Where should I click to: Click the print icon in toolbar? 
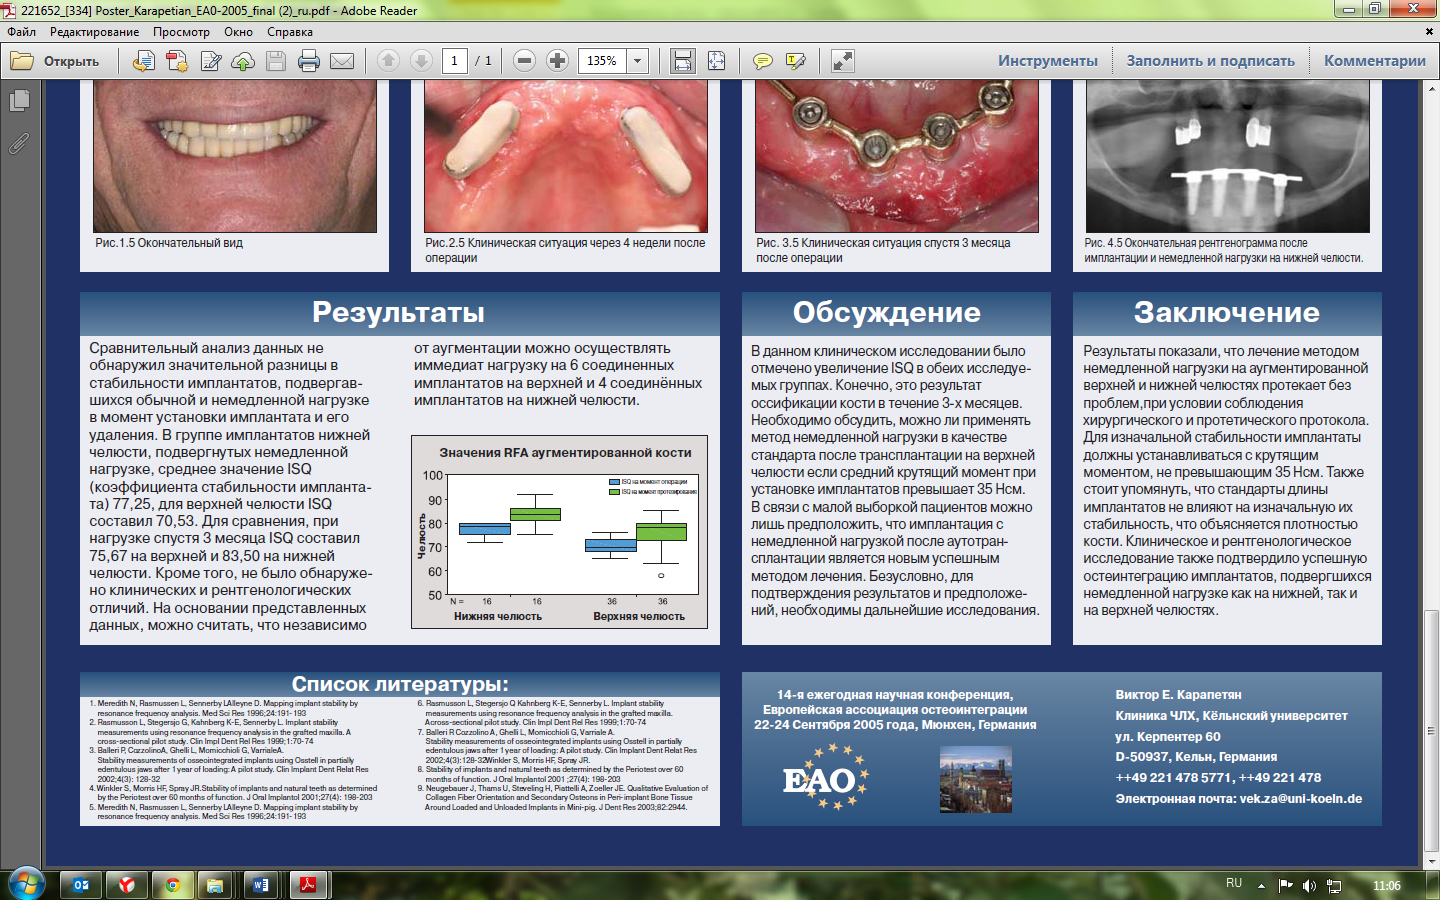pyautogui.click(x=309, y=61)
